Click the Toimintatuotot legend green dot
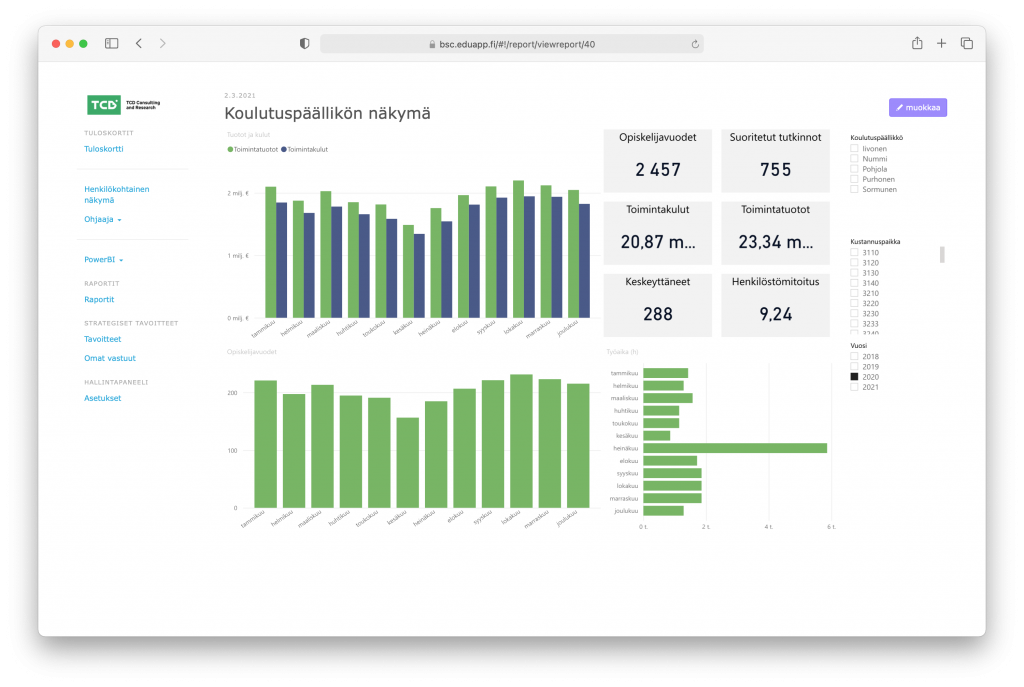1024x687 pixels. (x=230, y=150)
